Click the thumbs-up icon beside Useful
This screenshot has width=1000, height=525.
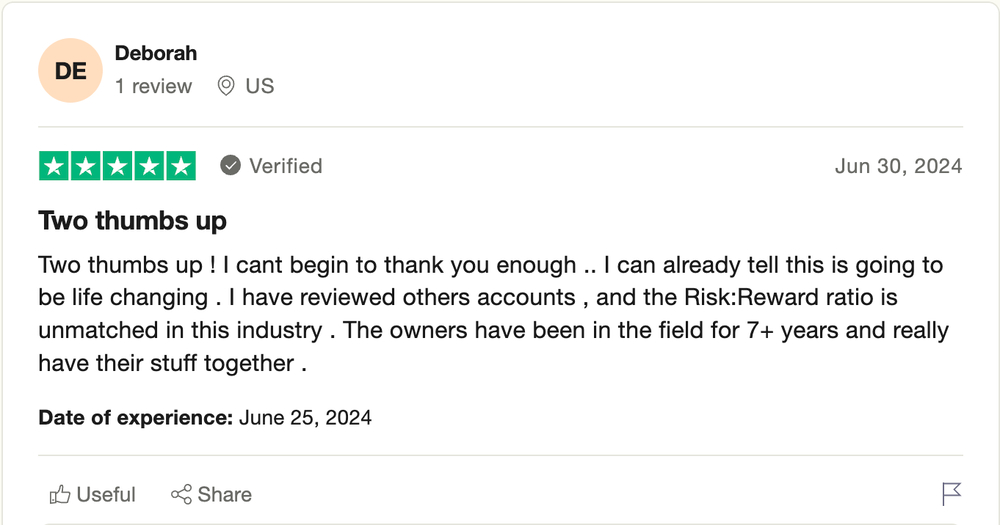[x=60, y=494]
